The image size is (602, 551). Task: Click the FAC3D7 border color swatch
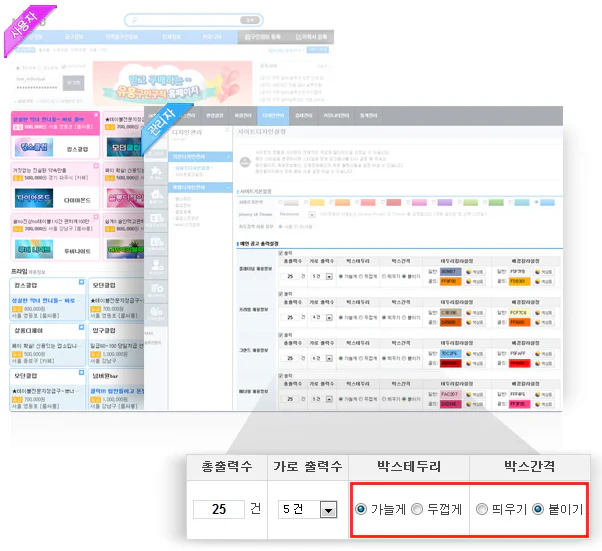(450, 394)
